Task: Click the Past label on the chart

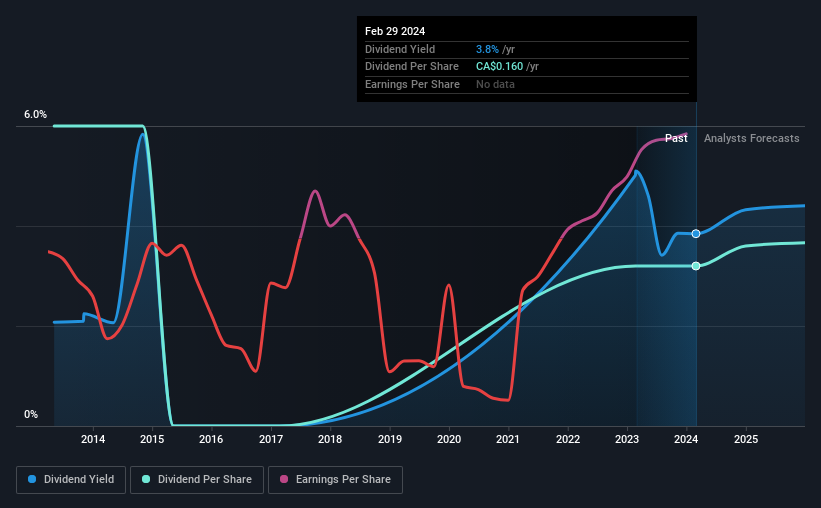Action: [x=676, y=138]
